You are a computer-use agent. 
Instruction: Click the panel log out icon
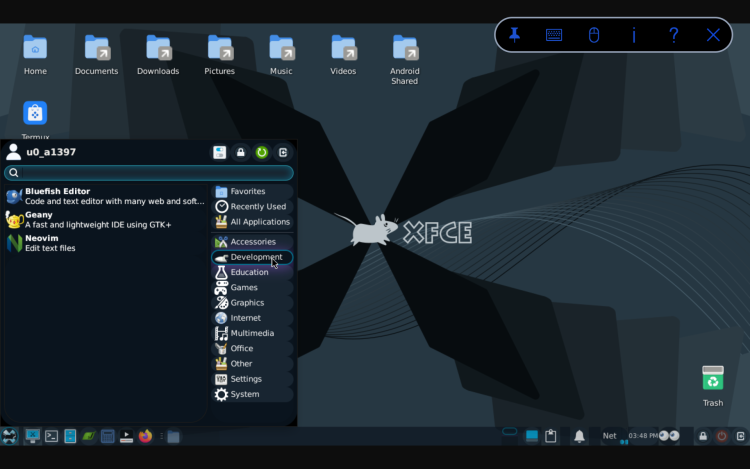[x=740, y=436]
